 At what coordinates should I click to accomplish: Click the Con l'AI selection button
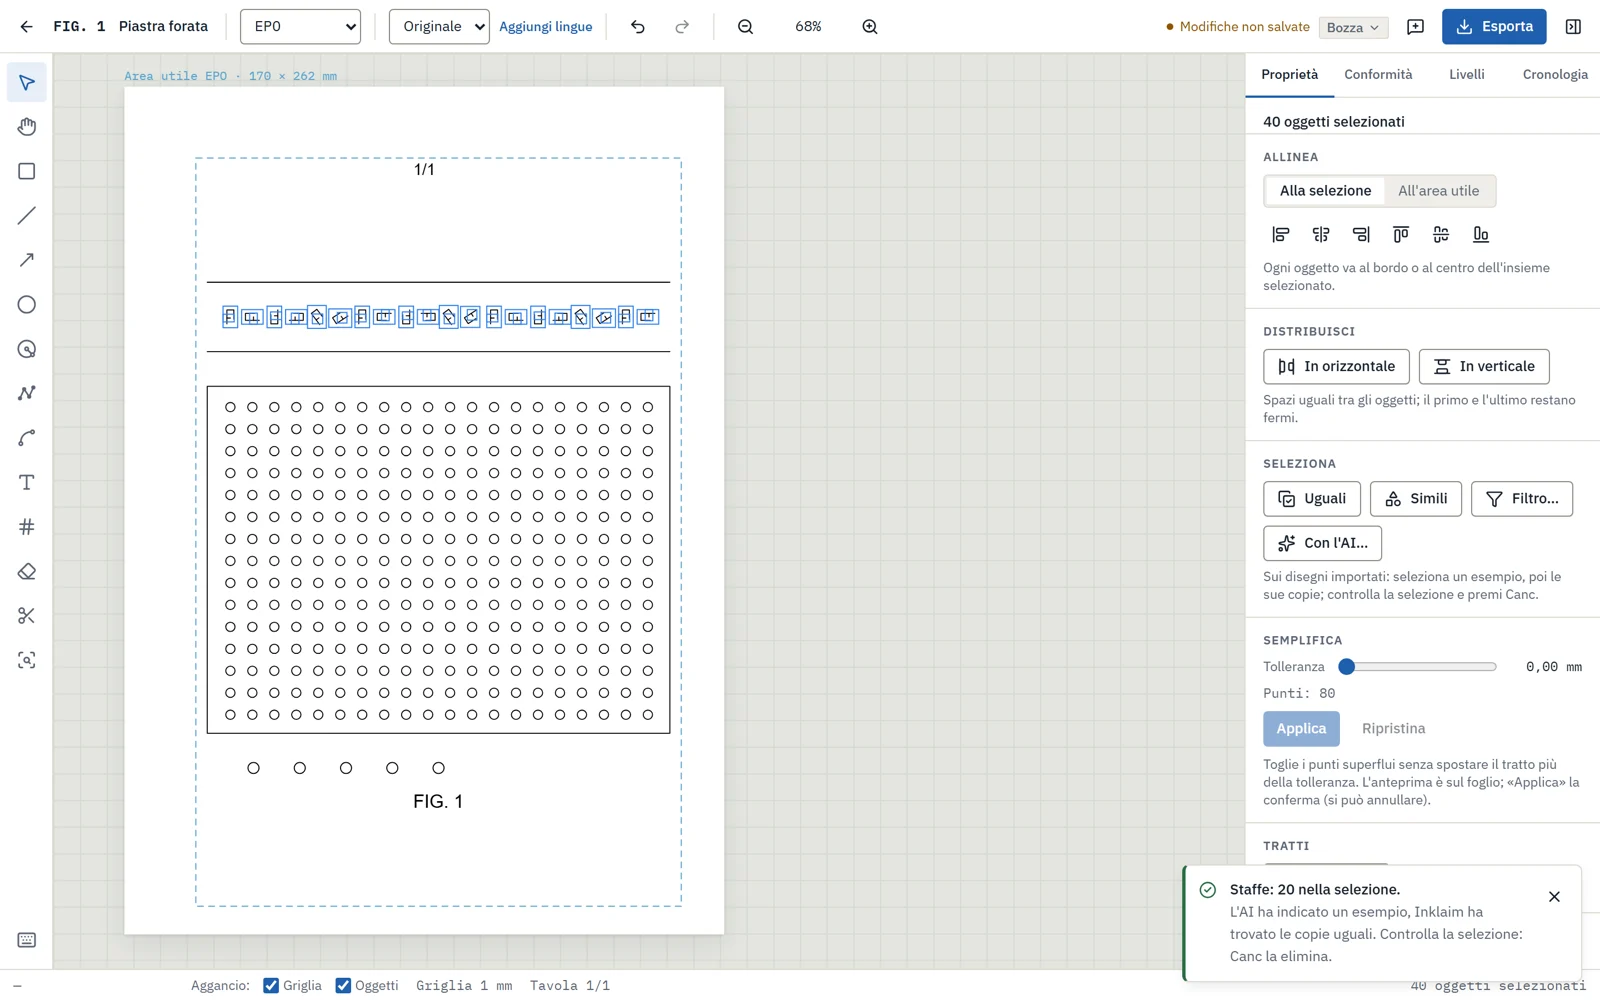[x=1322, y=543]
